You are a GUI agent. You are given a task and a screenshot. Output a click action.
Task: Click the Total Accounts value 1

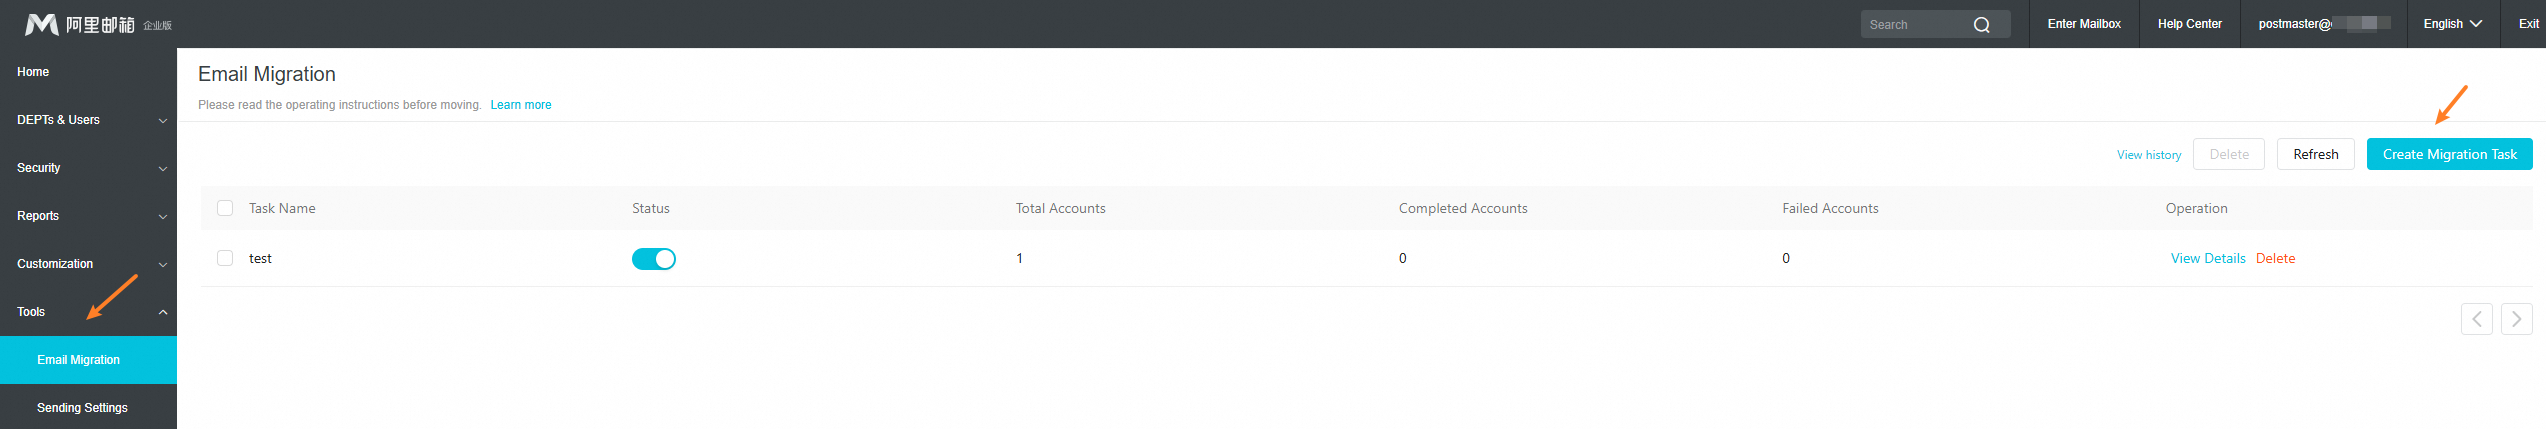coord(1019,258)
